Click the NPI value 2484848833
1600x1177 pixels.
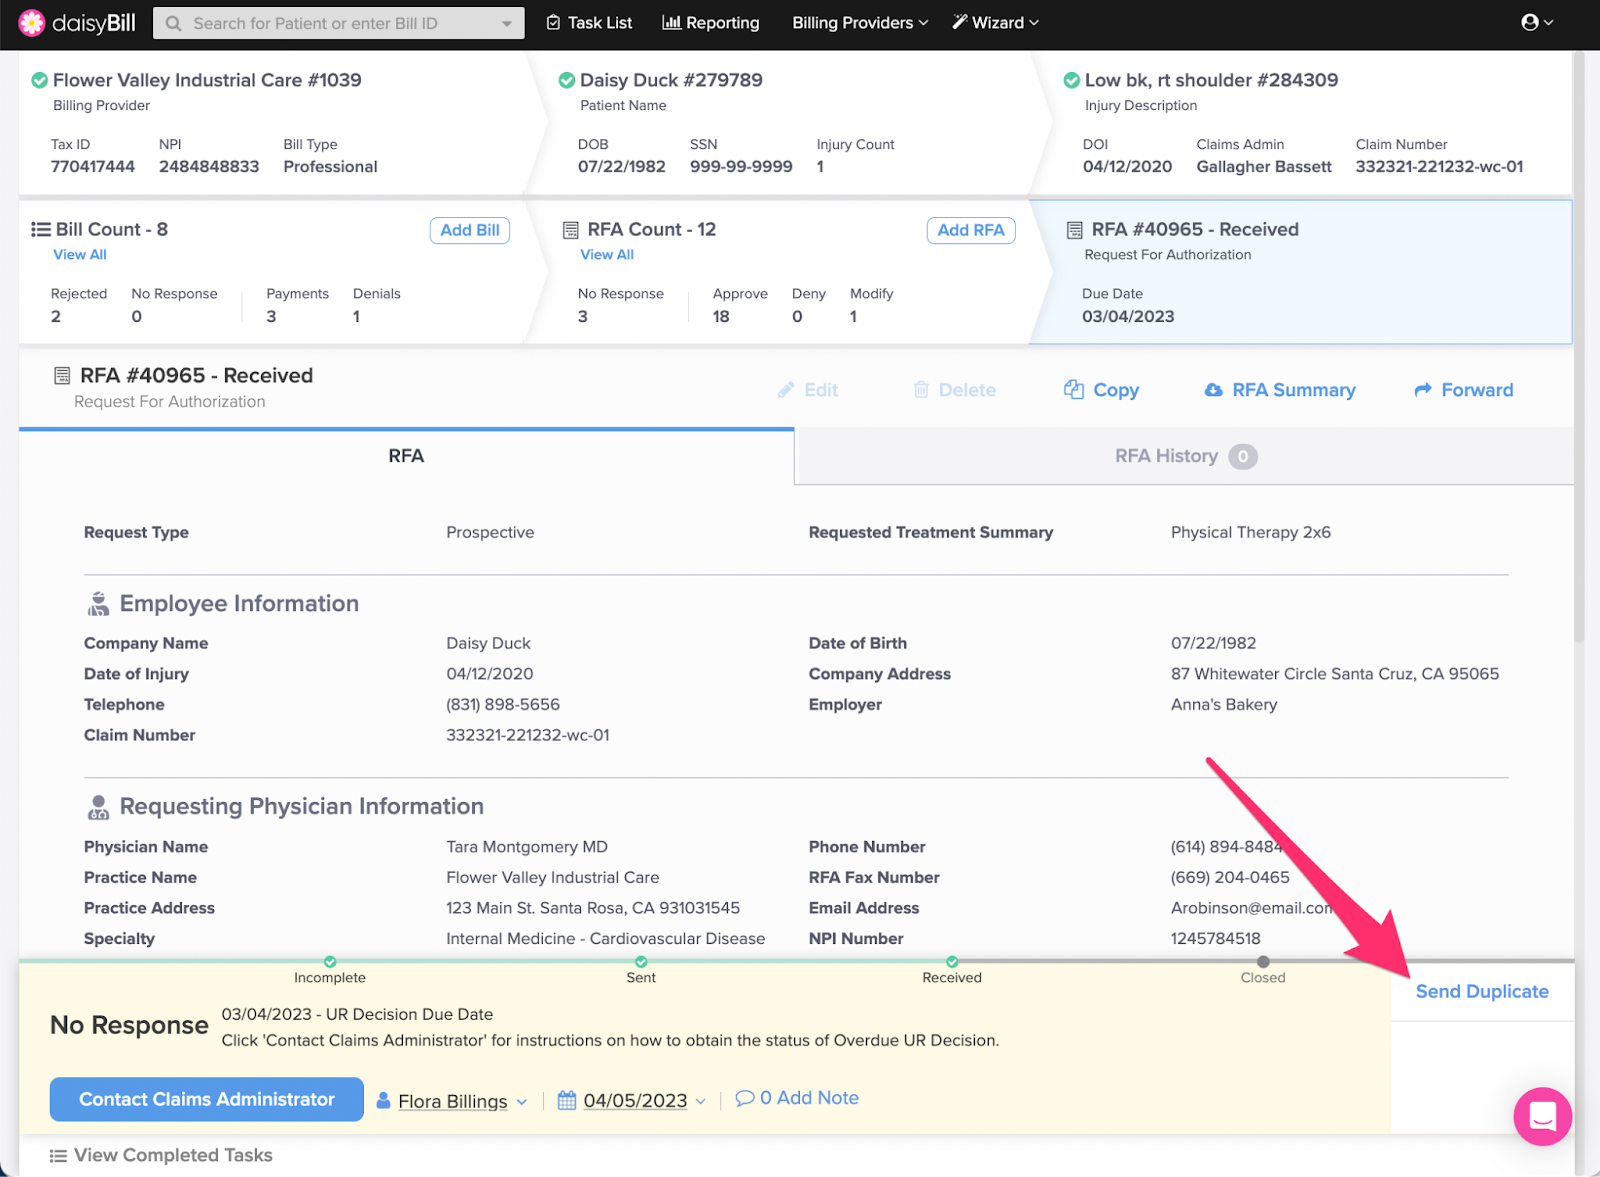pyautogui.click(x=209, y=167)
